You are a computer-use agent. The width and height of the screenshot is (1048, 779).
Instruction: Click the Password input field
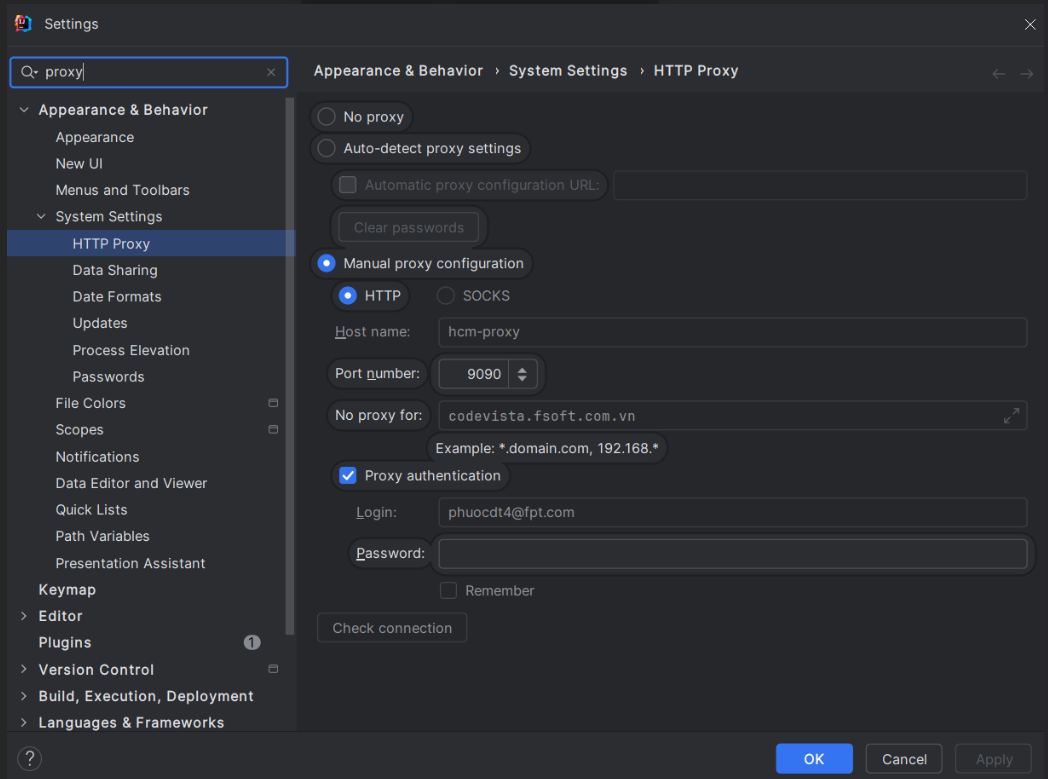point(732,554)
